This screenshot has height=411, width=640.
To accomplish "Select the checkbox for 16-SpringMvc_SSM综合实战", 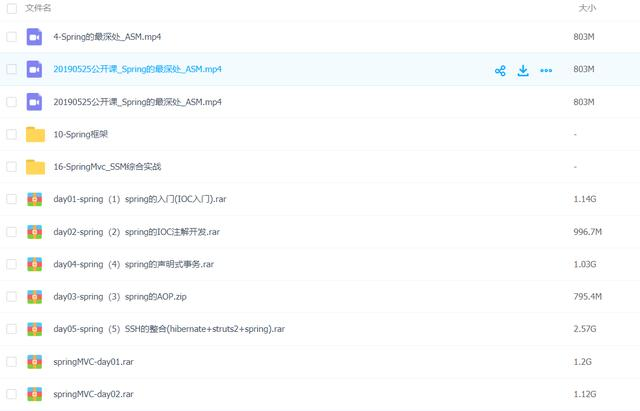I will pos(12,167).
